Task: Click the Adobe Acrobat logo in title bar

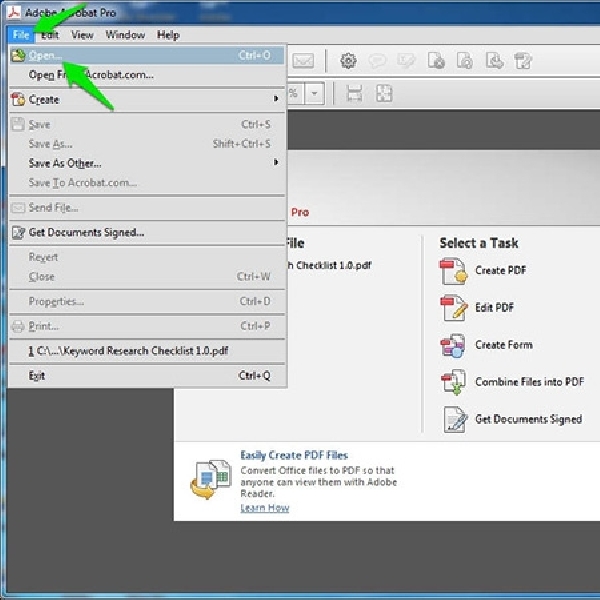Action: 14,12
